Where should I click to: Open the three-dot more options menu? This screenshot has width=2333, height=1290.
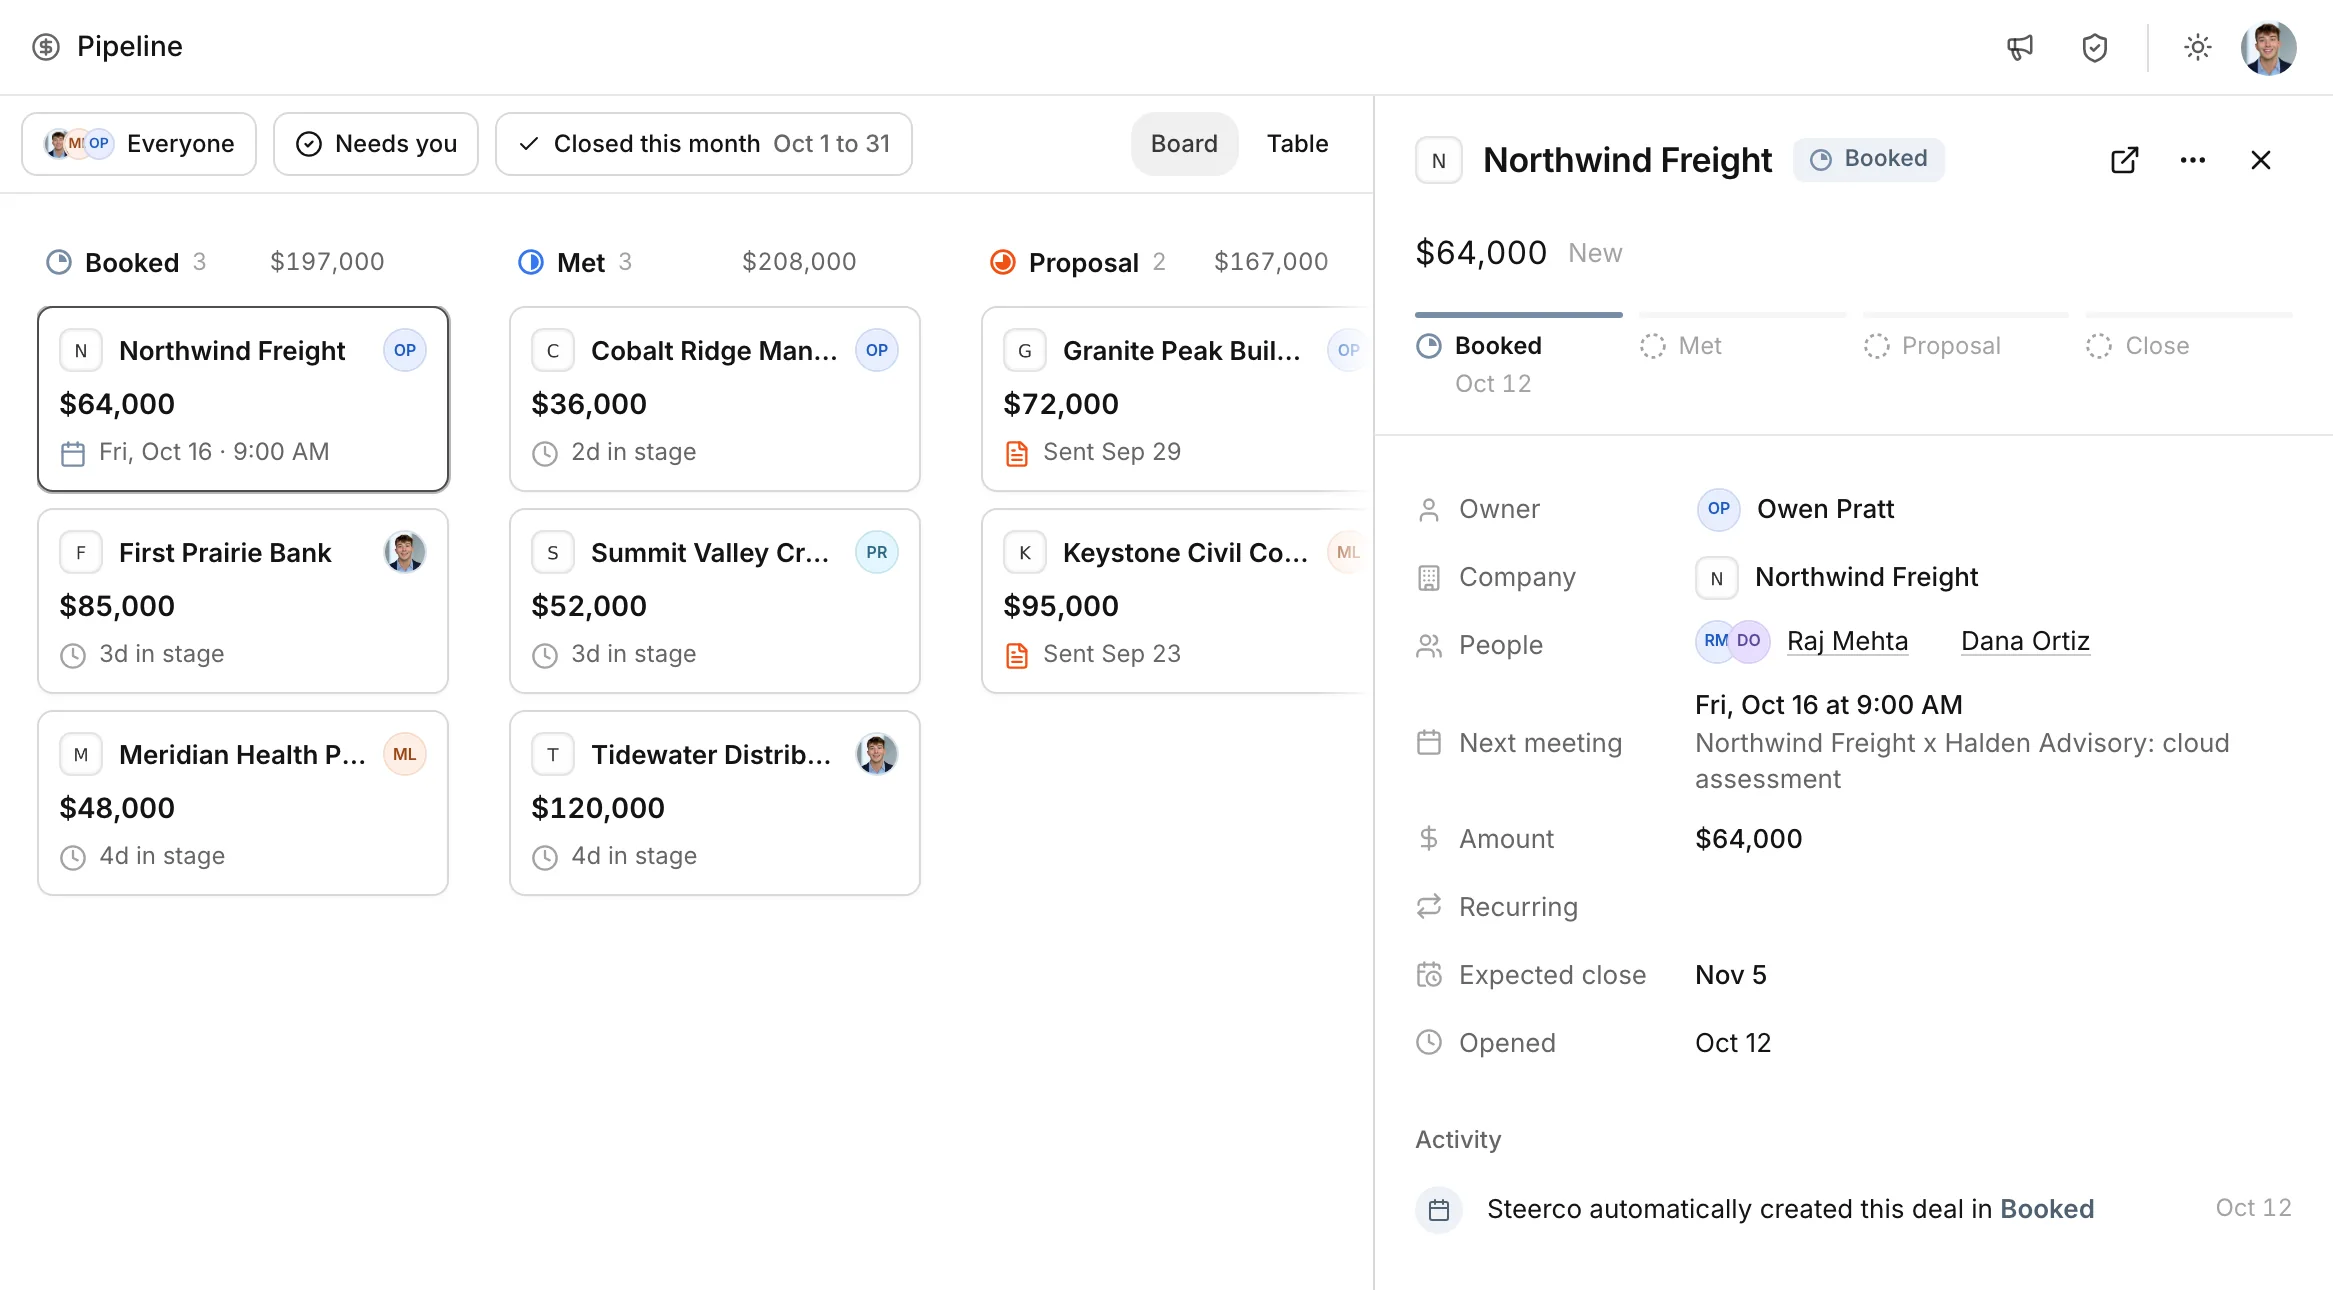coord(2192,160)
